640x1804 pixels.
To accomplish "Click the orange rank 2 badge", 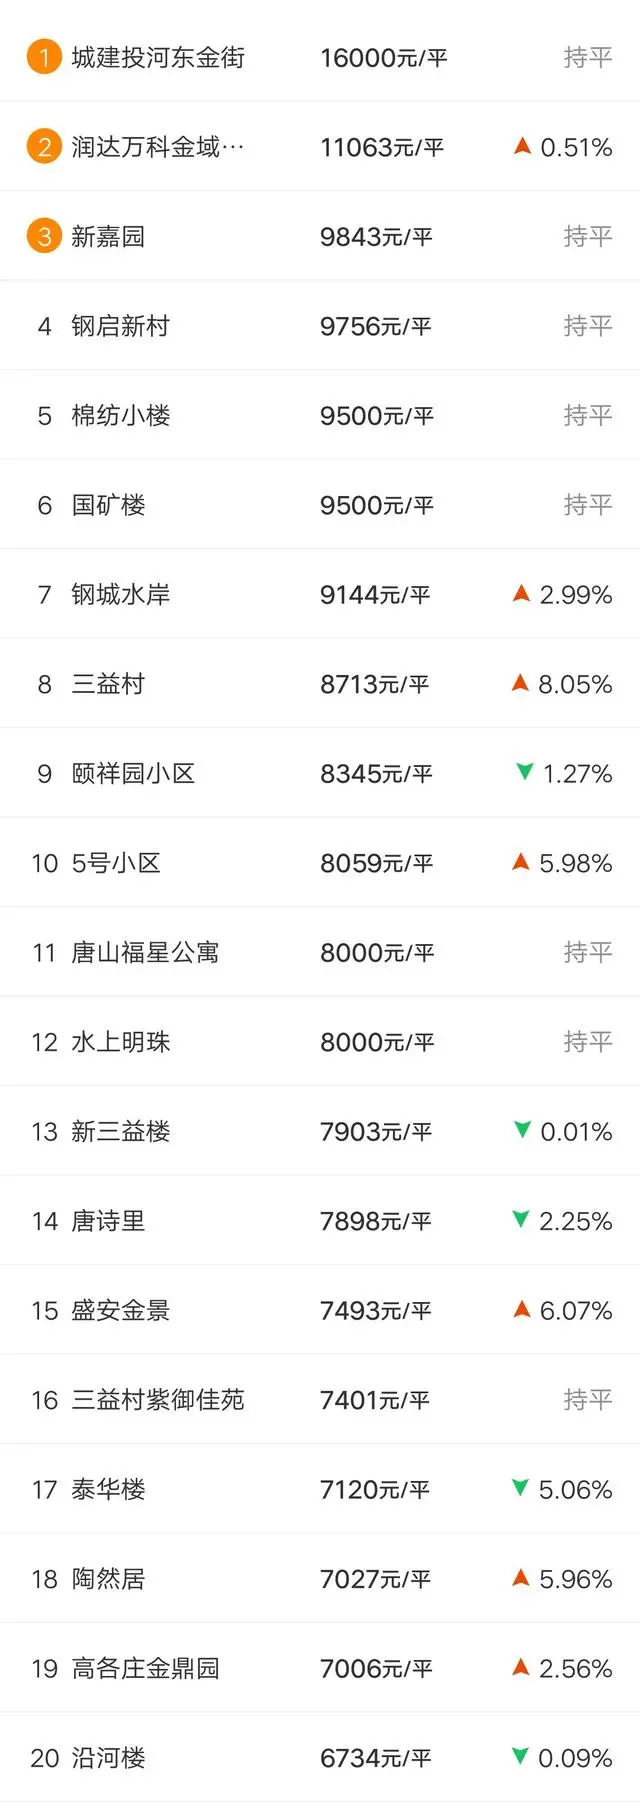I will pos(44,147).
